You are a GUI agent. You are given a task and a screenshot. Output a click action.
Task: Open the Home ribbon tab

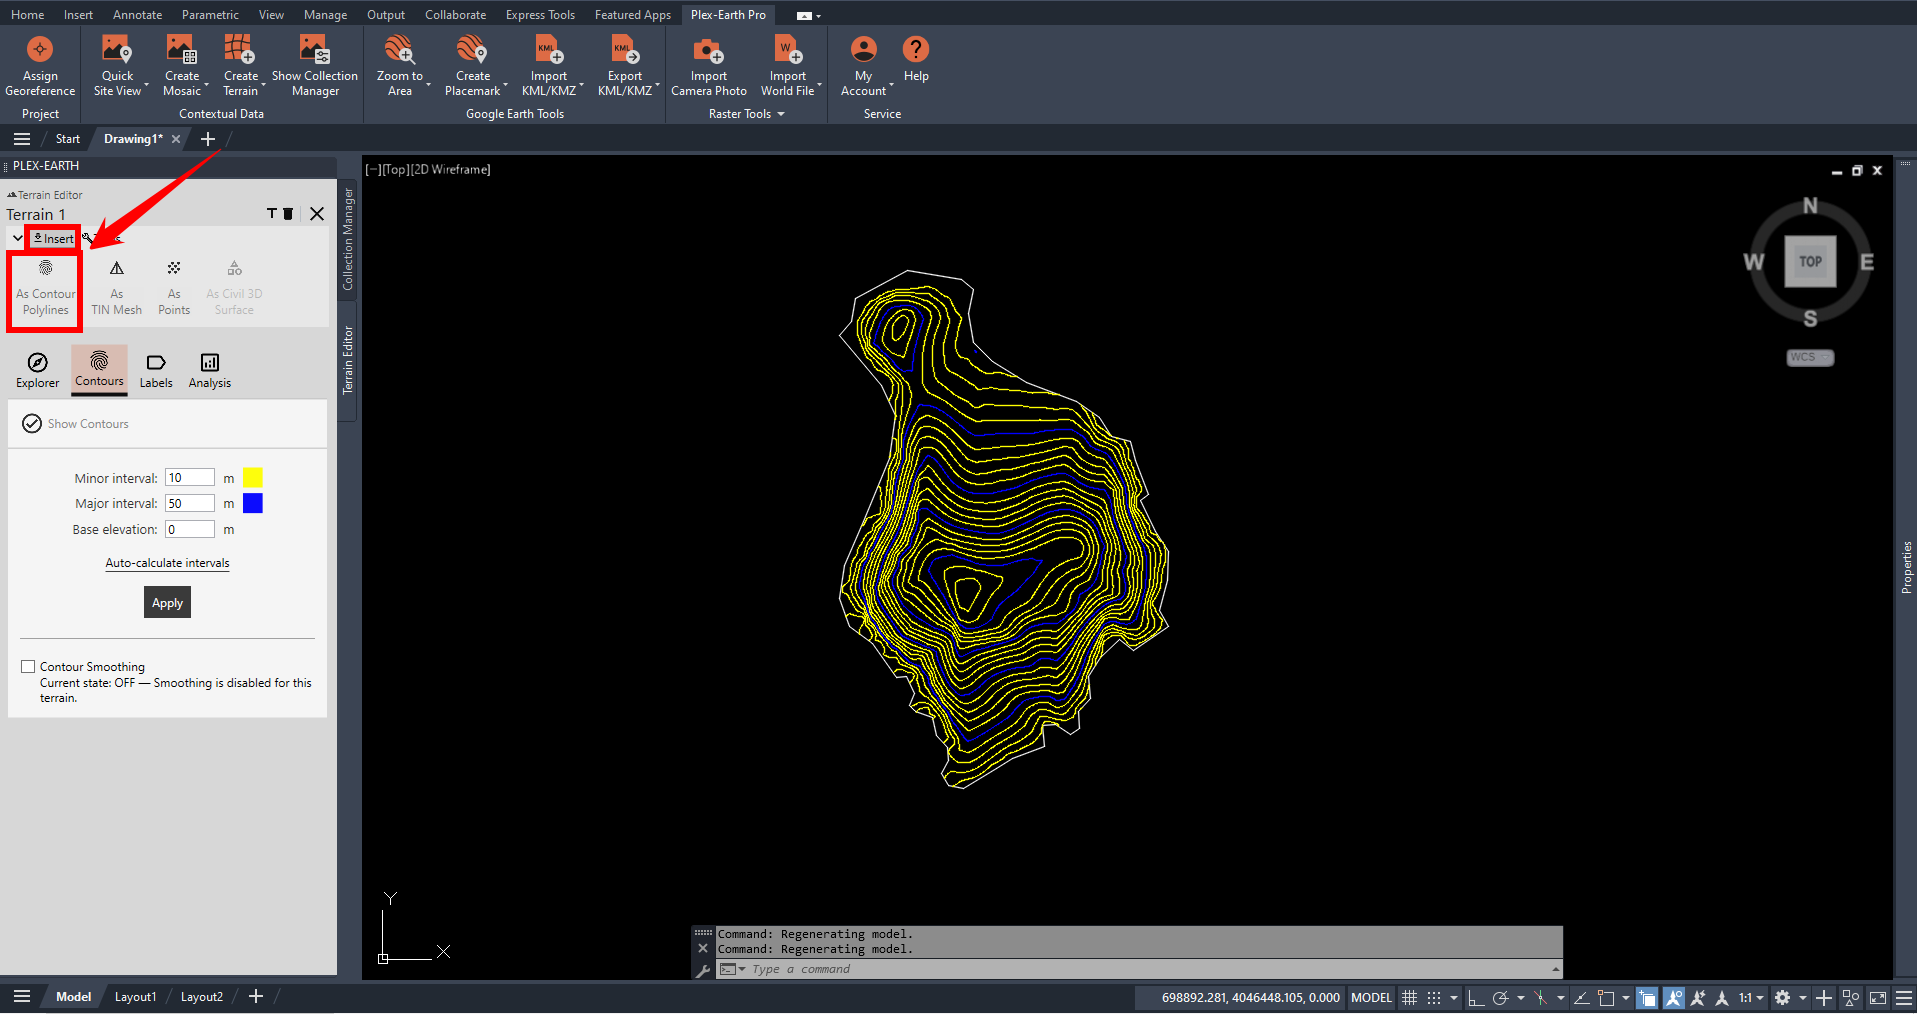coord(27,15)
